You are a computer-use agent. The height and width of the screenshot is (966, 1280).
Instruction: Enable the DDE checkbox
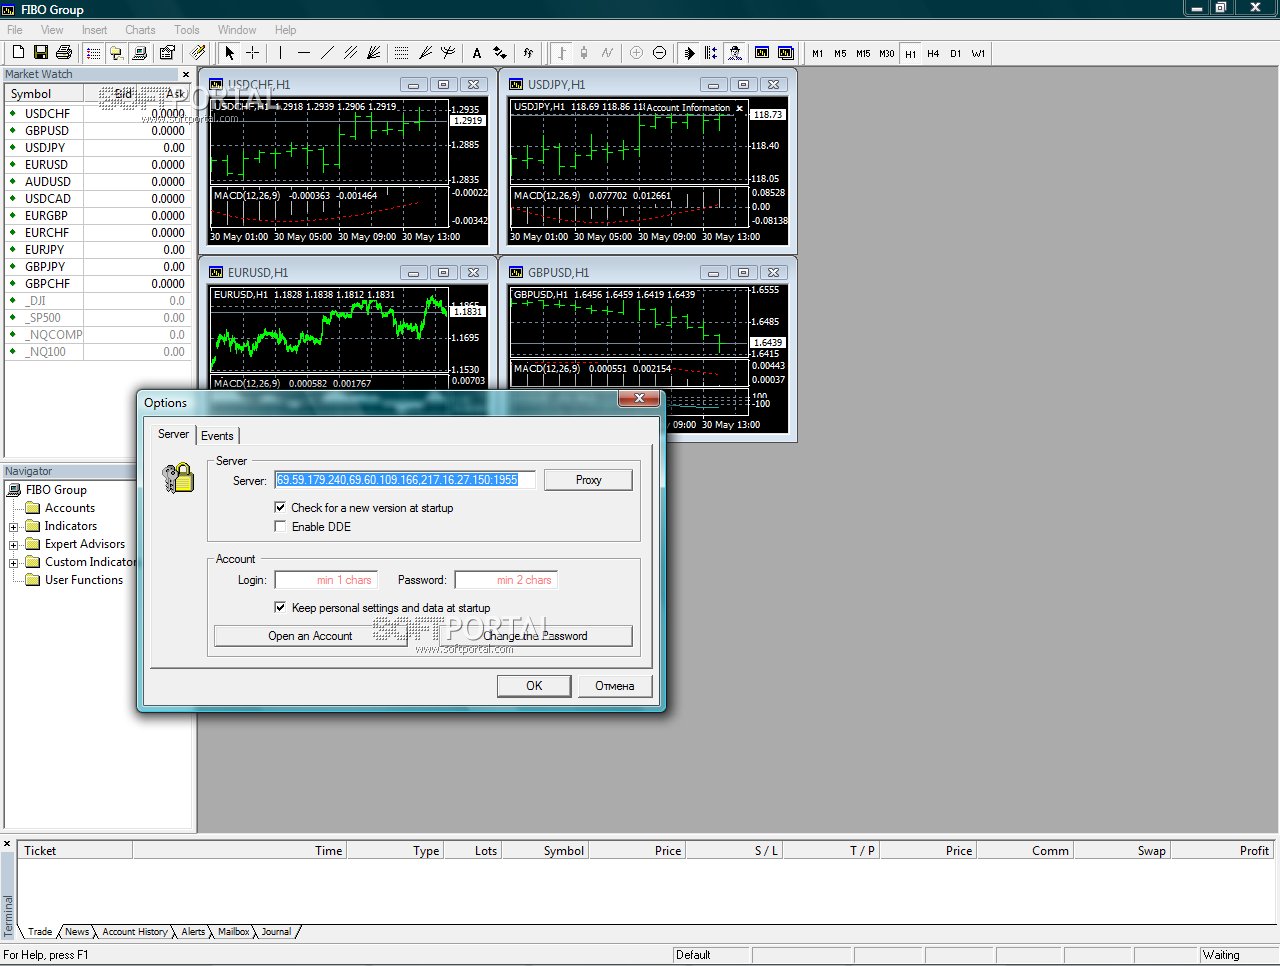pos(280,527)
